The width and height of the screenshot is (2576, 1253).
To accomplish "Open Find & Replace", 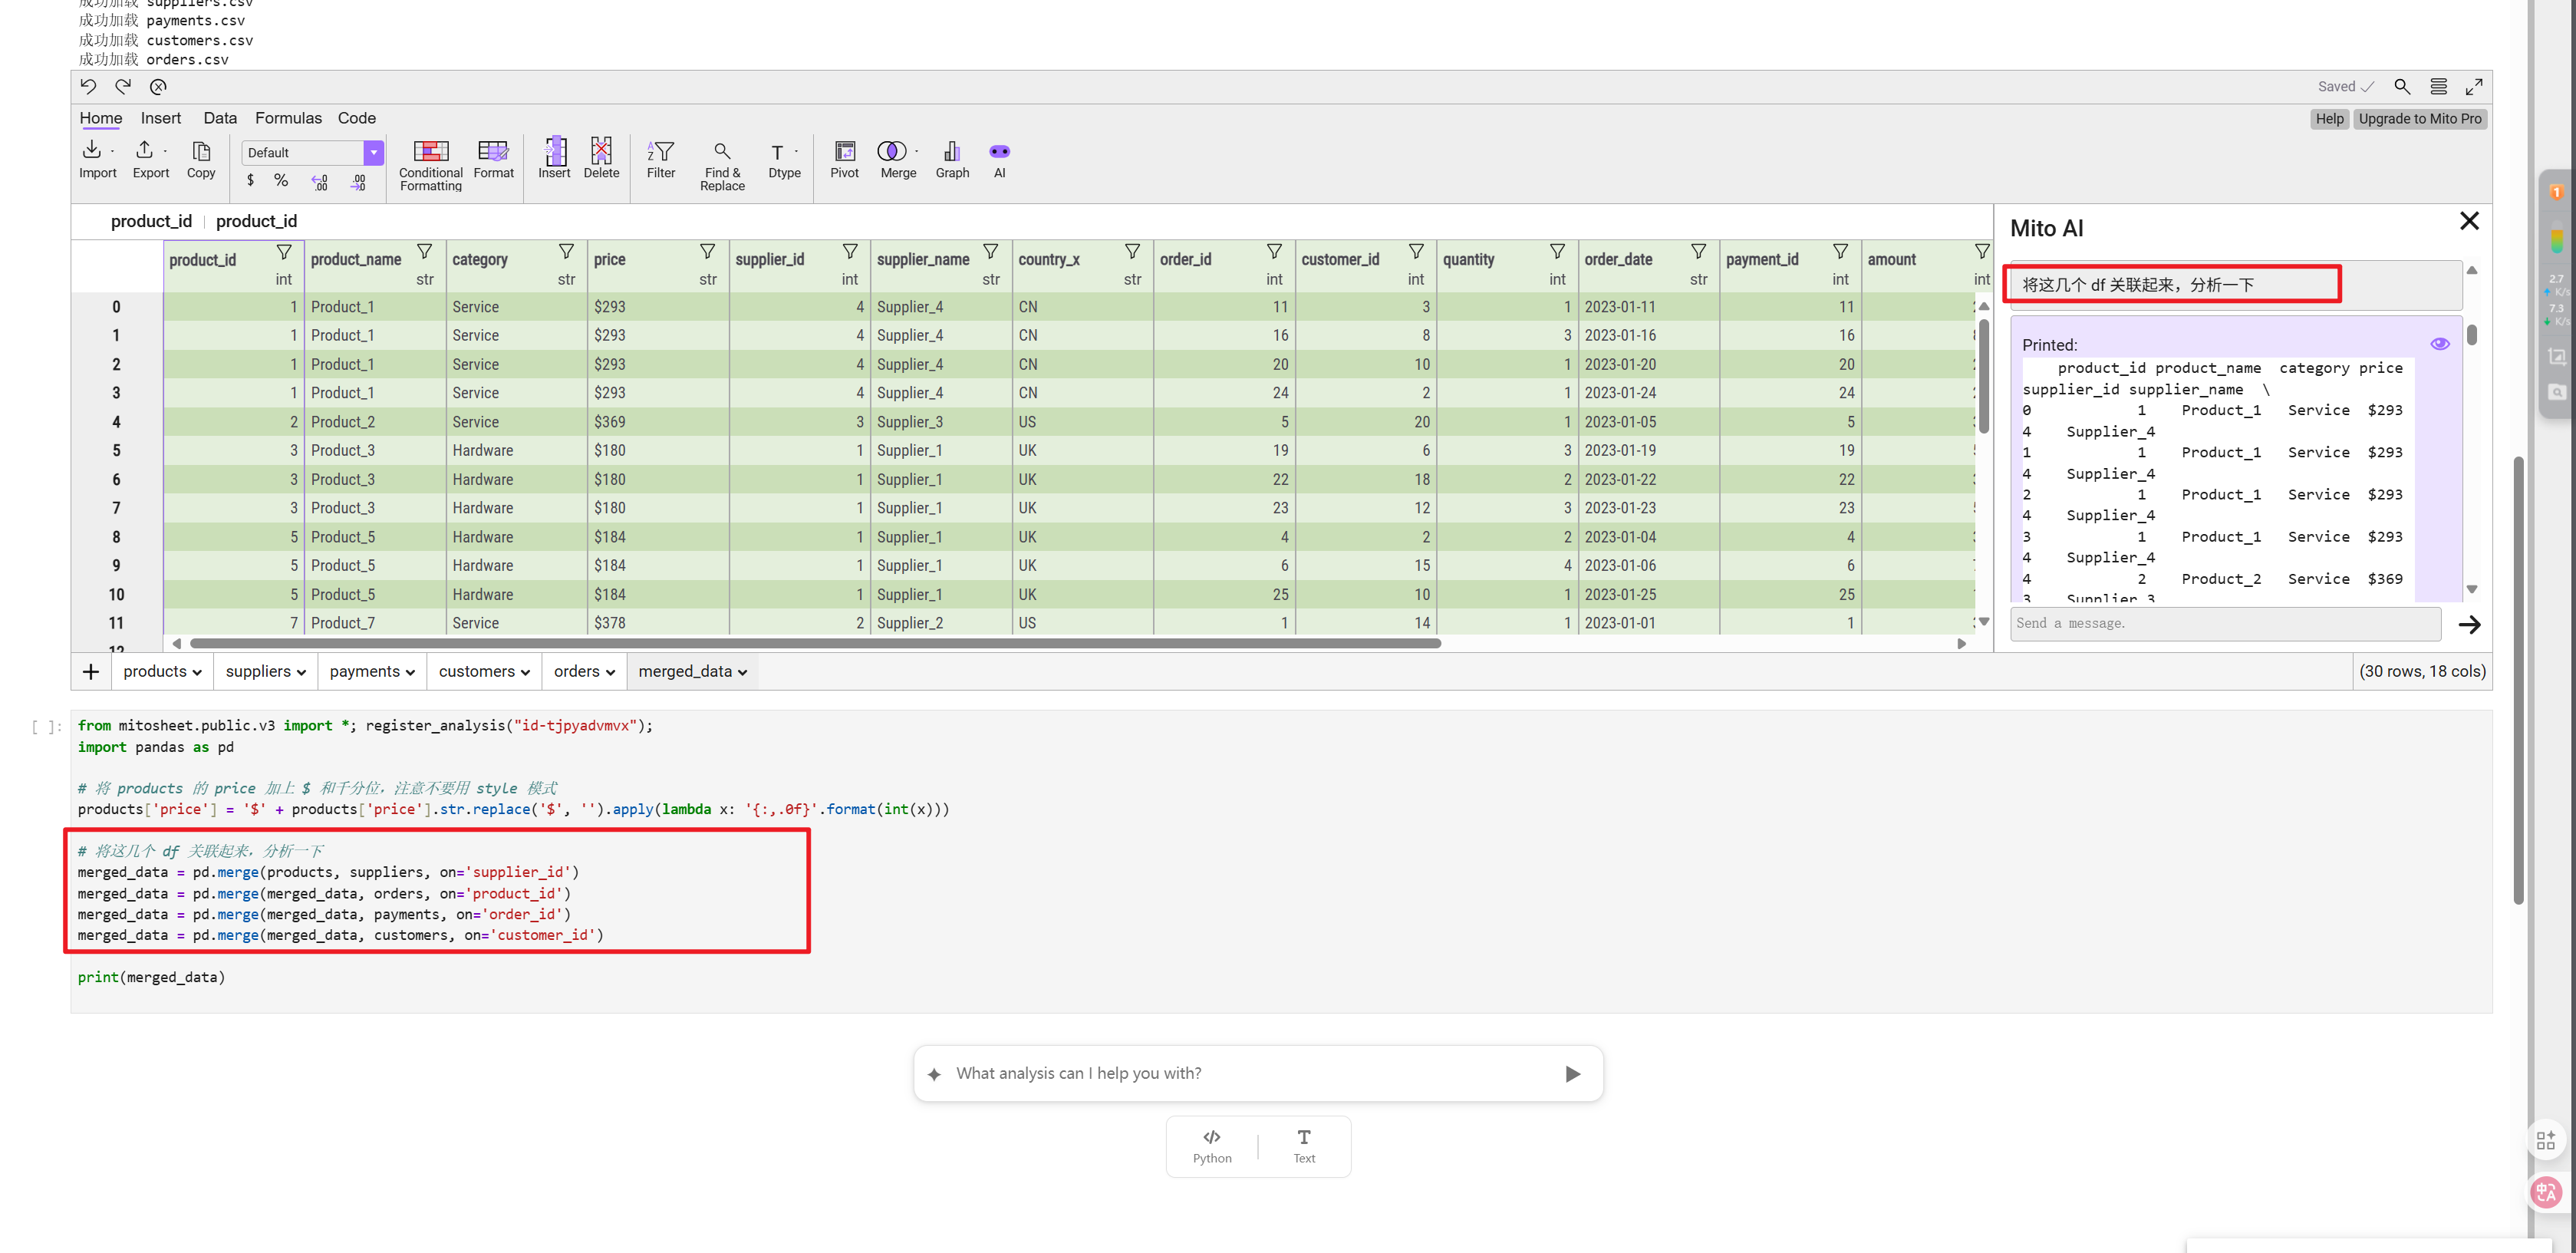I will tap(722, 164).
